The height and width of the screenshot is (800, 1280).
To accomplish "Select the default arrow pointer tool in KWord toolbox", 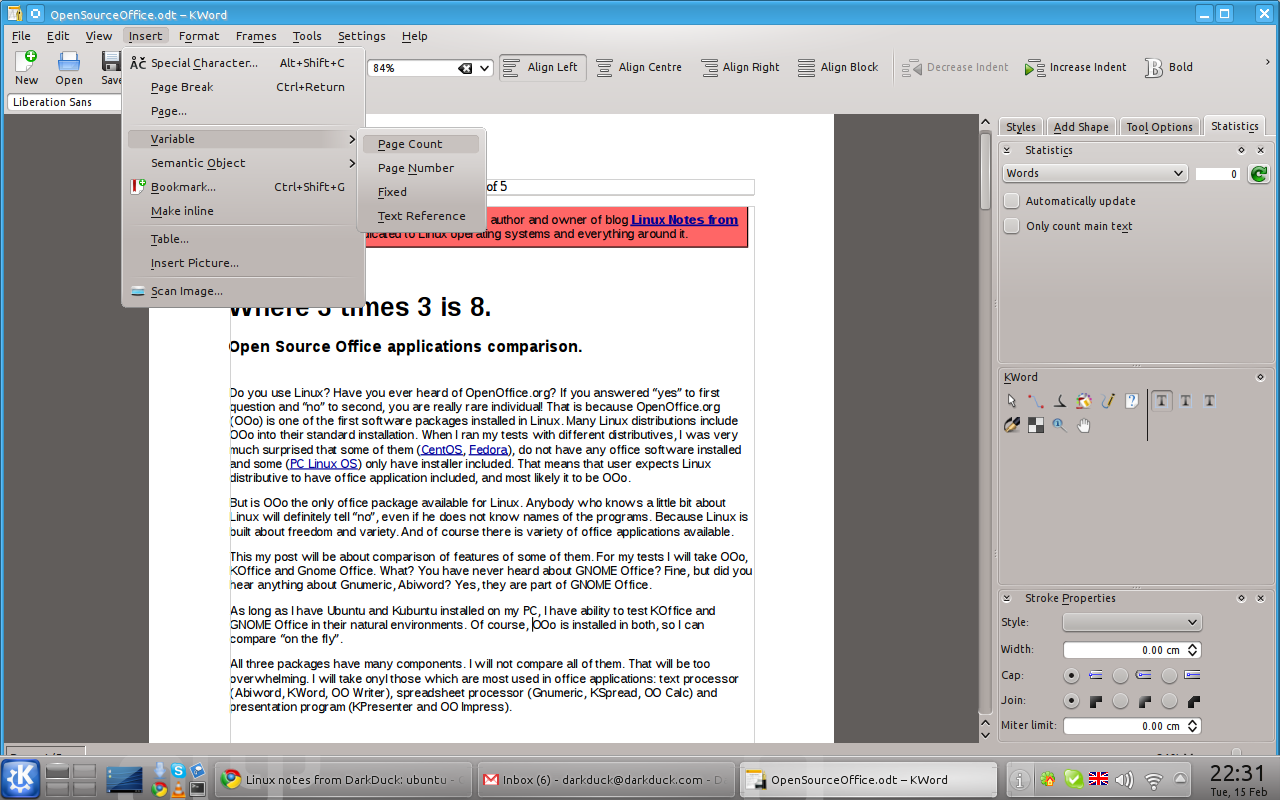I will 1011,400.
